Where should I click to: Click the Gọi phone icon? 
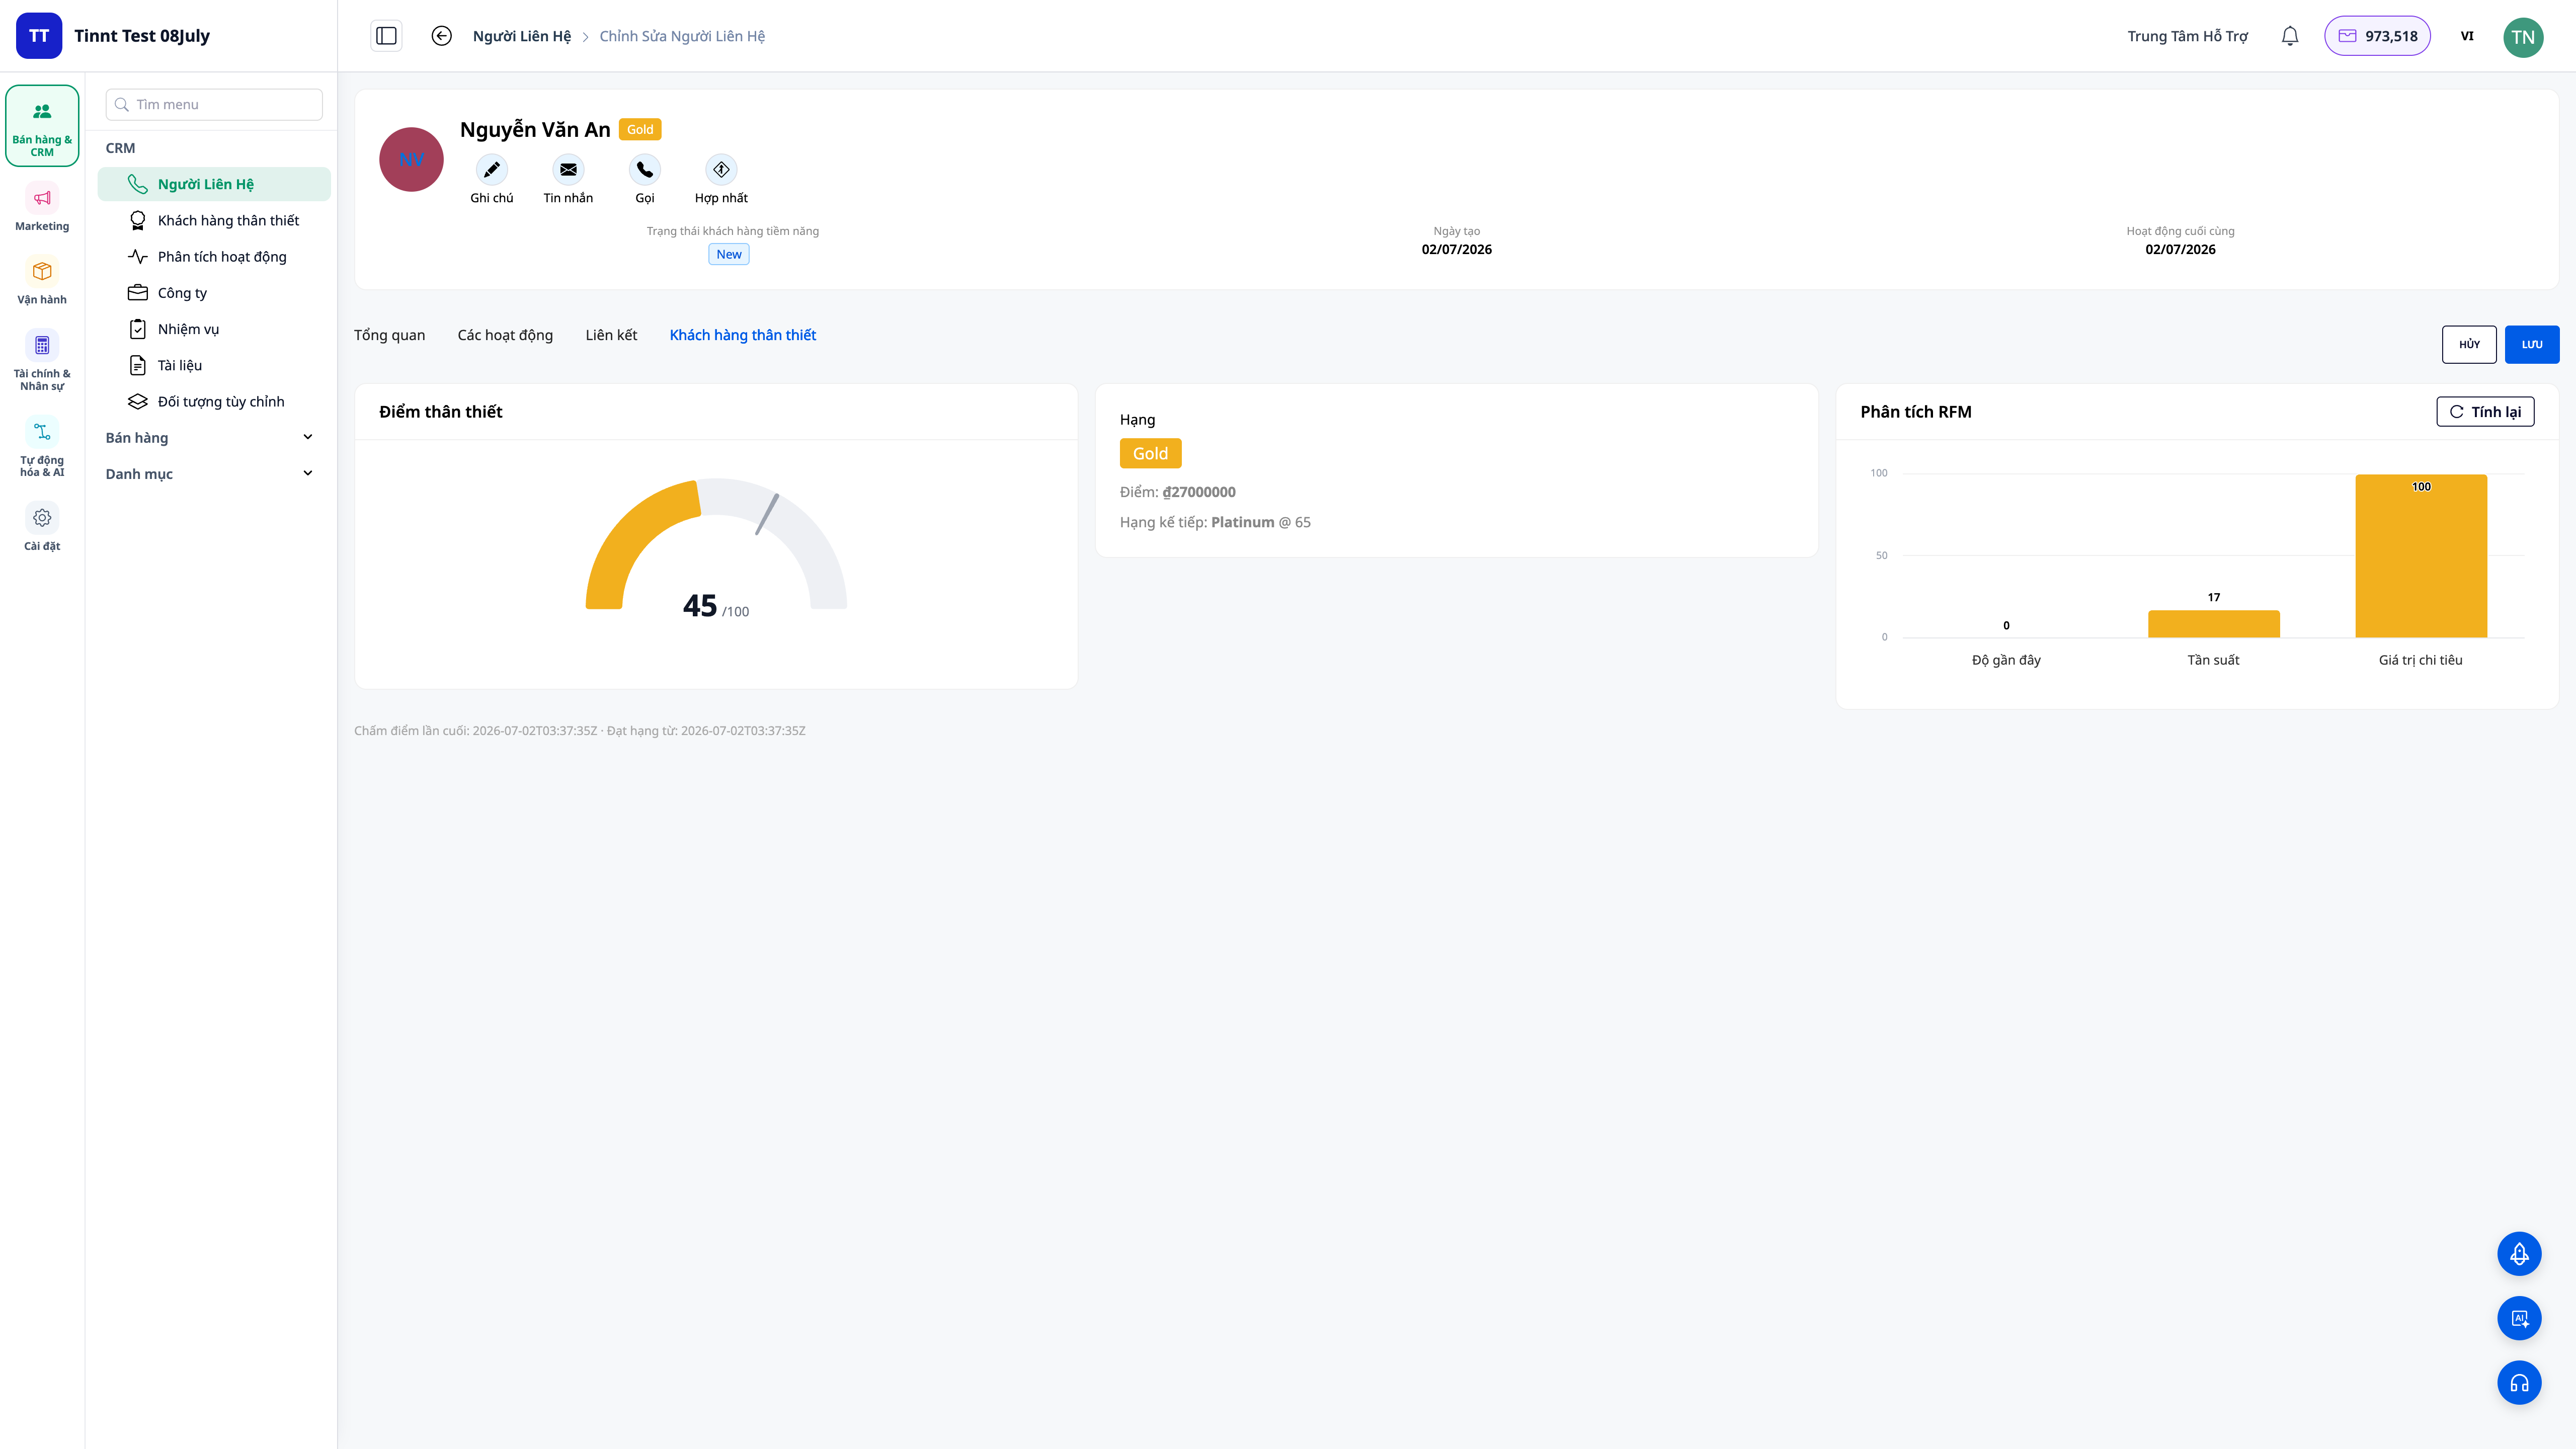coord(645,169)
